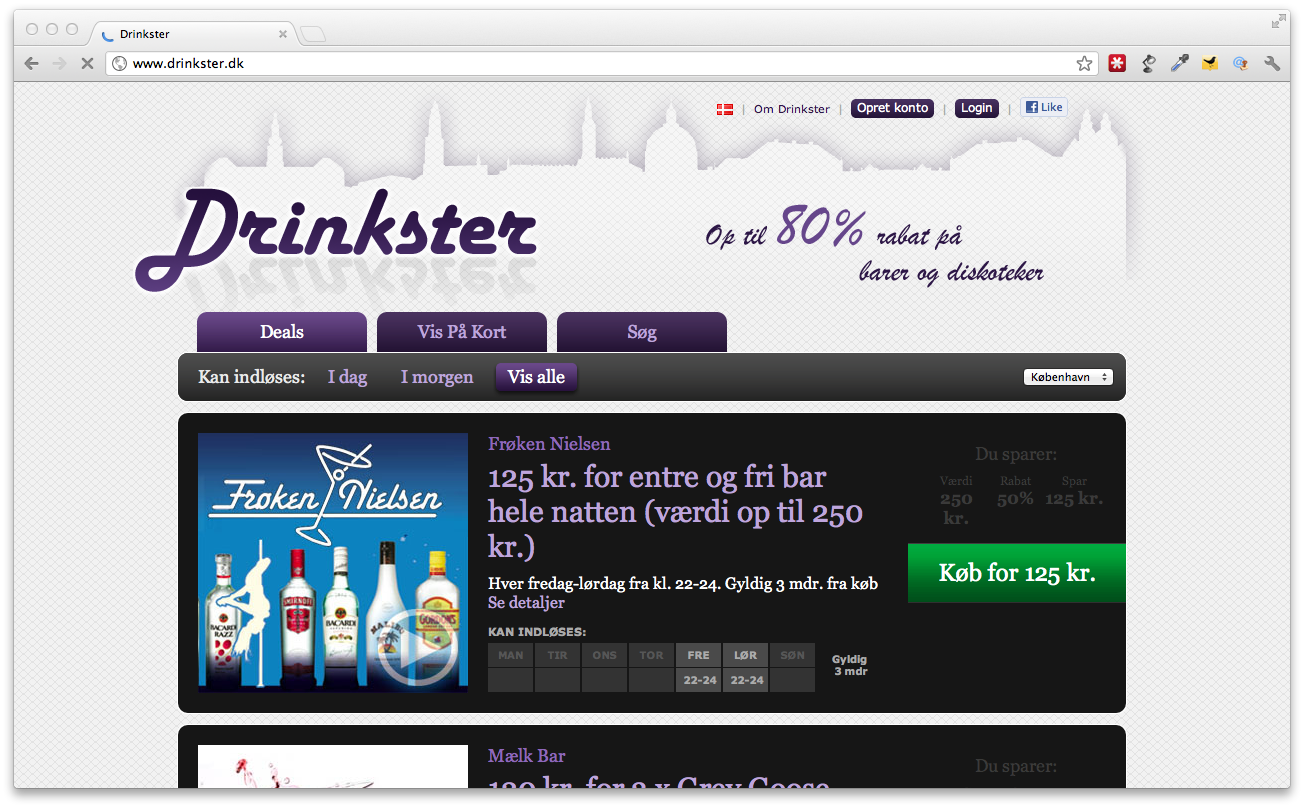Switch to the Deals tab
This screenshot has width=1304, height=808.
(x=282, y=332)
